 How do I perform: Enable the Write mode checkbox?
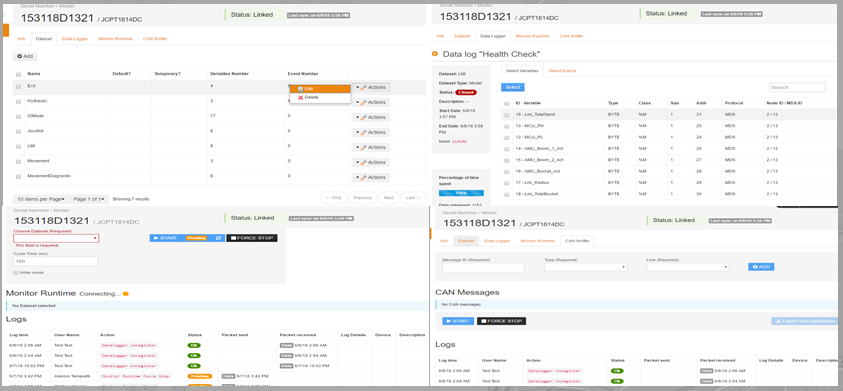coord(16,273)
